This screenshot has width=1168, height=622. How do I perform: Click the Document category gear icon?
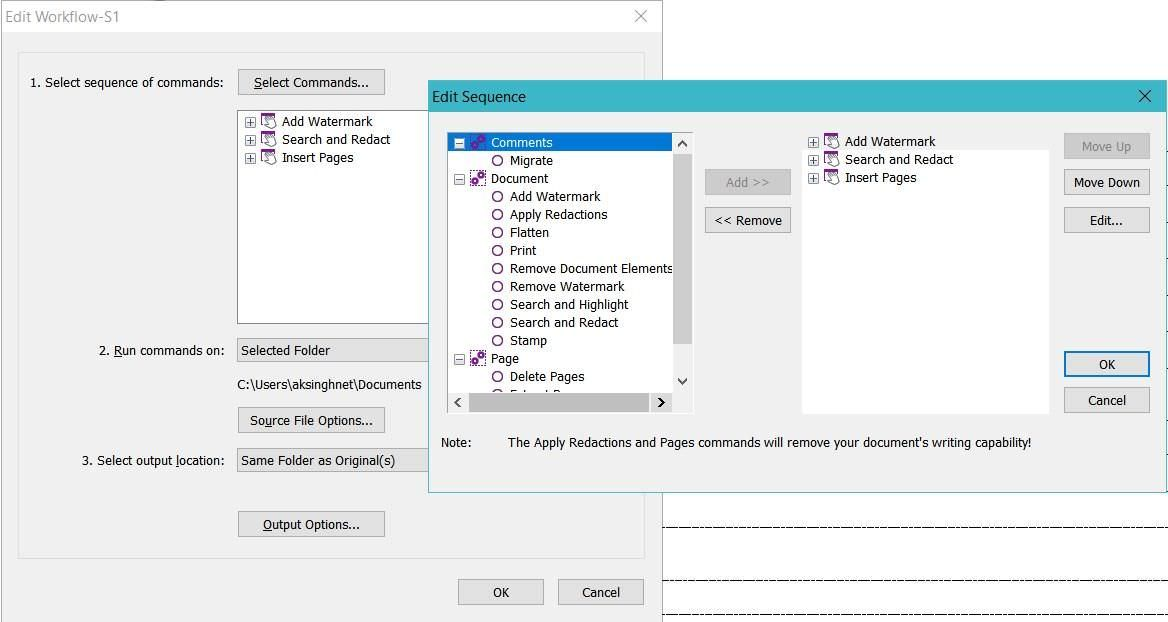(478, 178)
